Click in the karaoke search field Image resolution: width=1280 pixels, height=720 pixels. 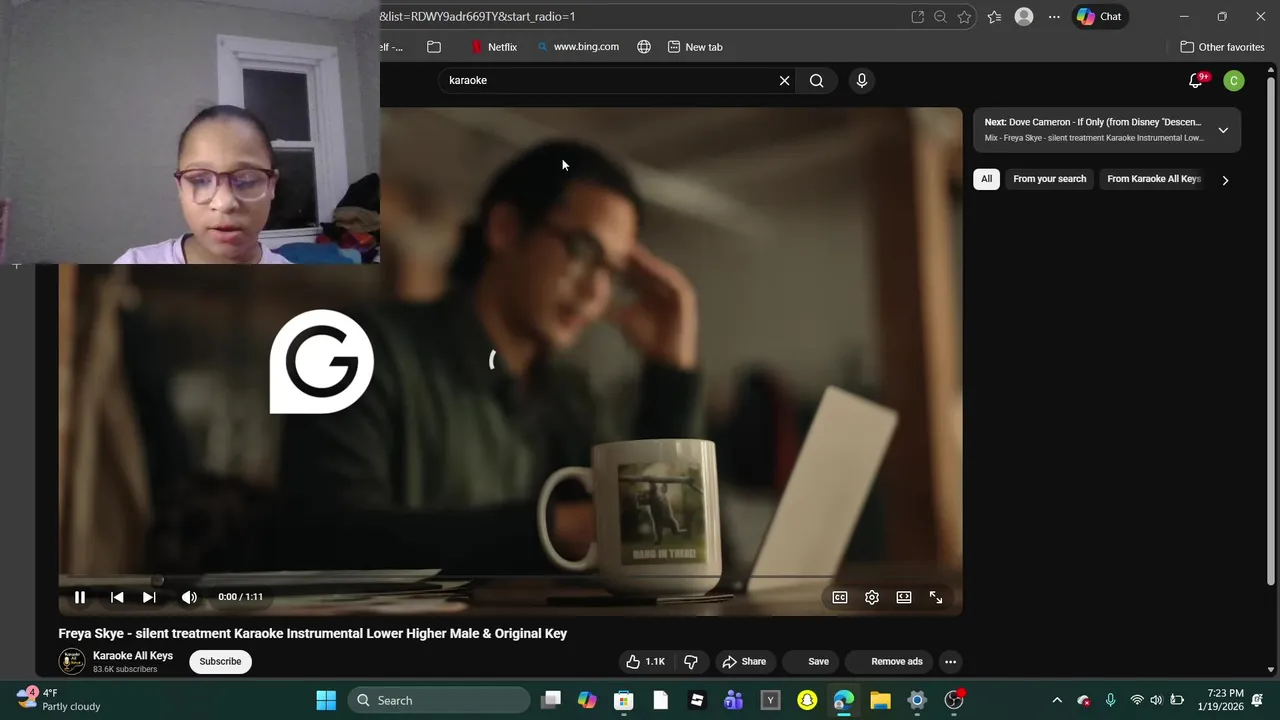[x=608, y=80]
